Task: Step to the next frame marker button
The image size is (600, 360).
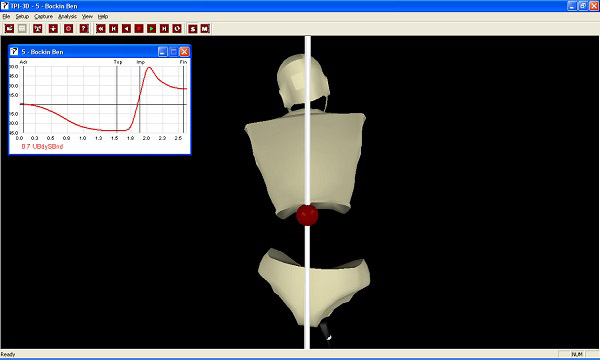Action: 164,29
